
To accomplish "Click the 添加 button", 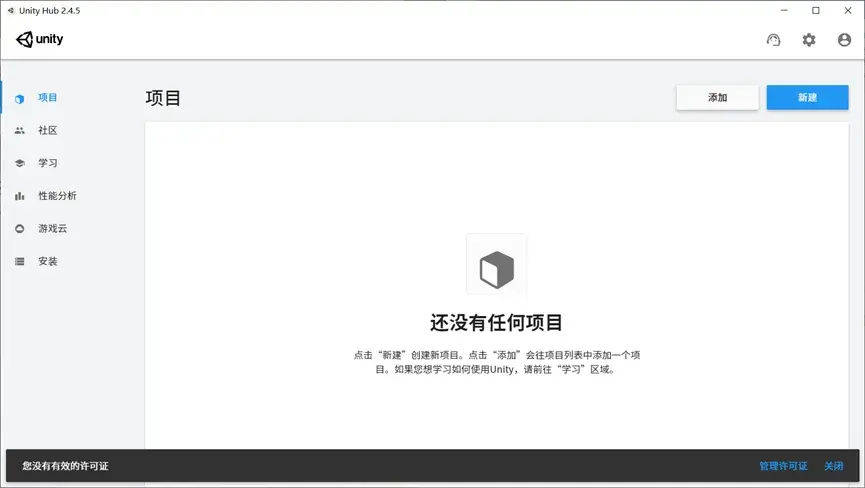I will pos(718,98).
